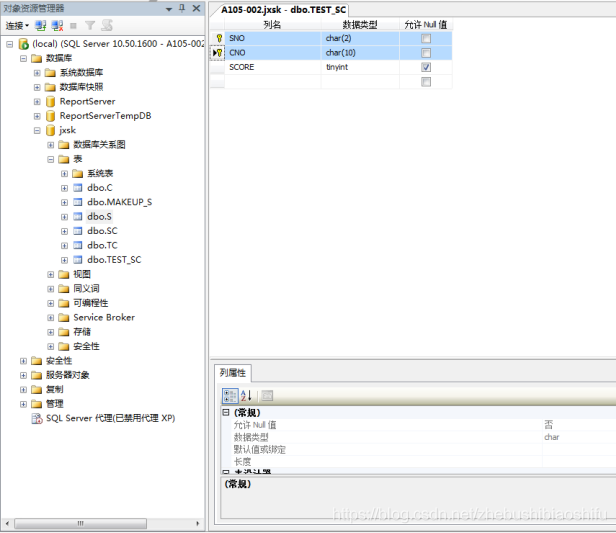This screenshot has width=616, height=533.
Task: Select the 可编程性 folder
Action: (x=91, y=303)
